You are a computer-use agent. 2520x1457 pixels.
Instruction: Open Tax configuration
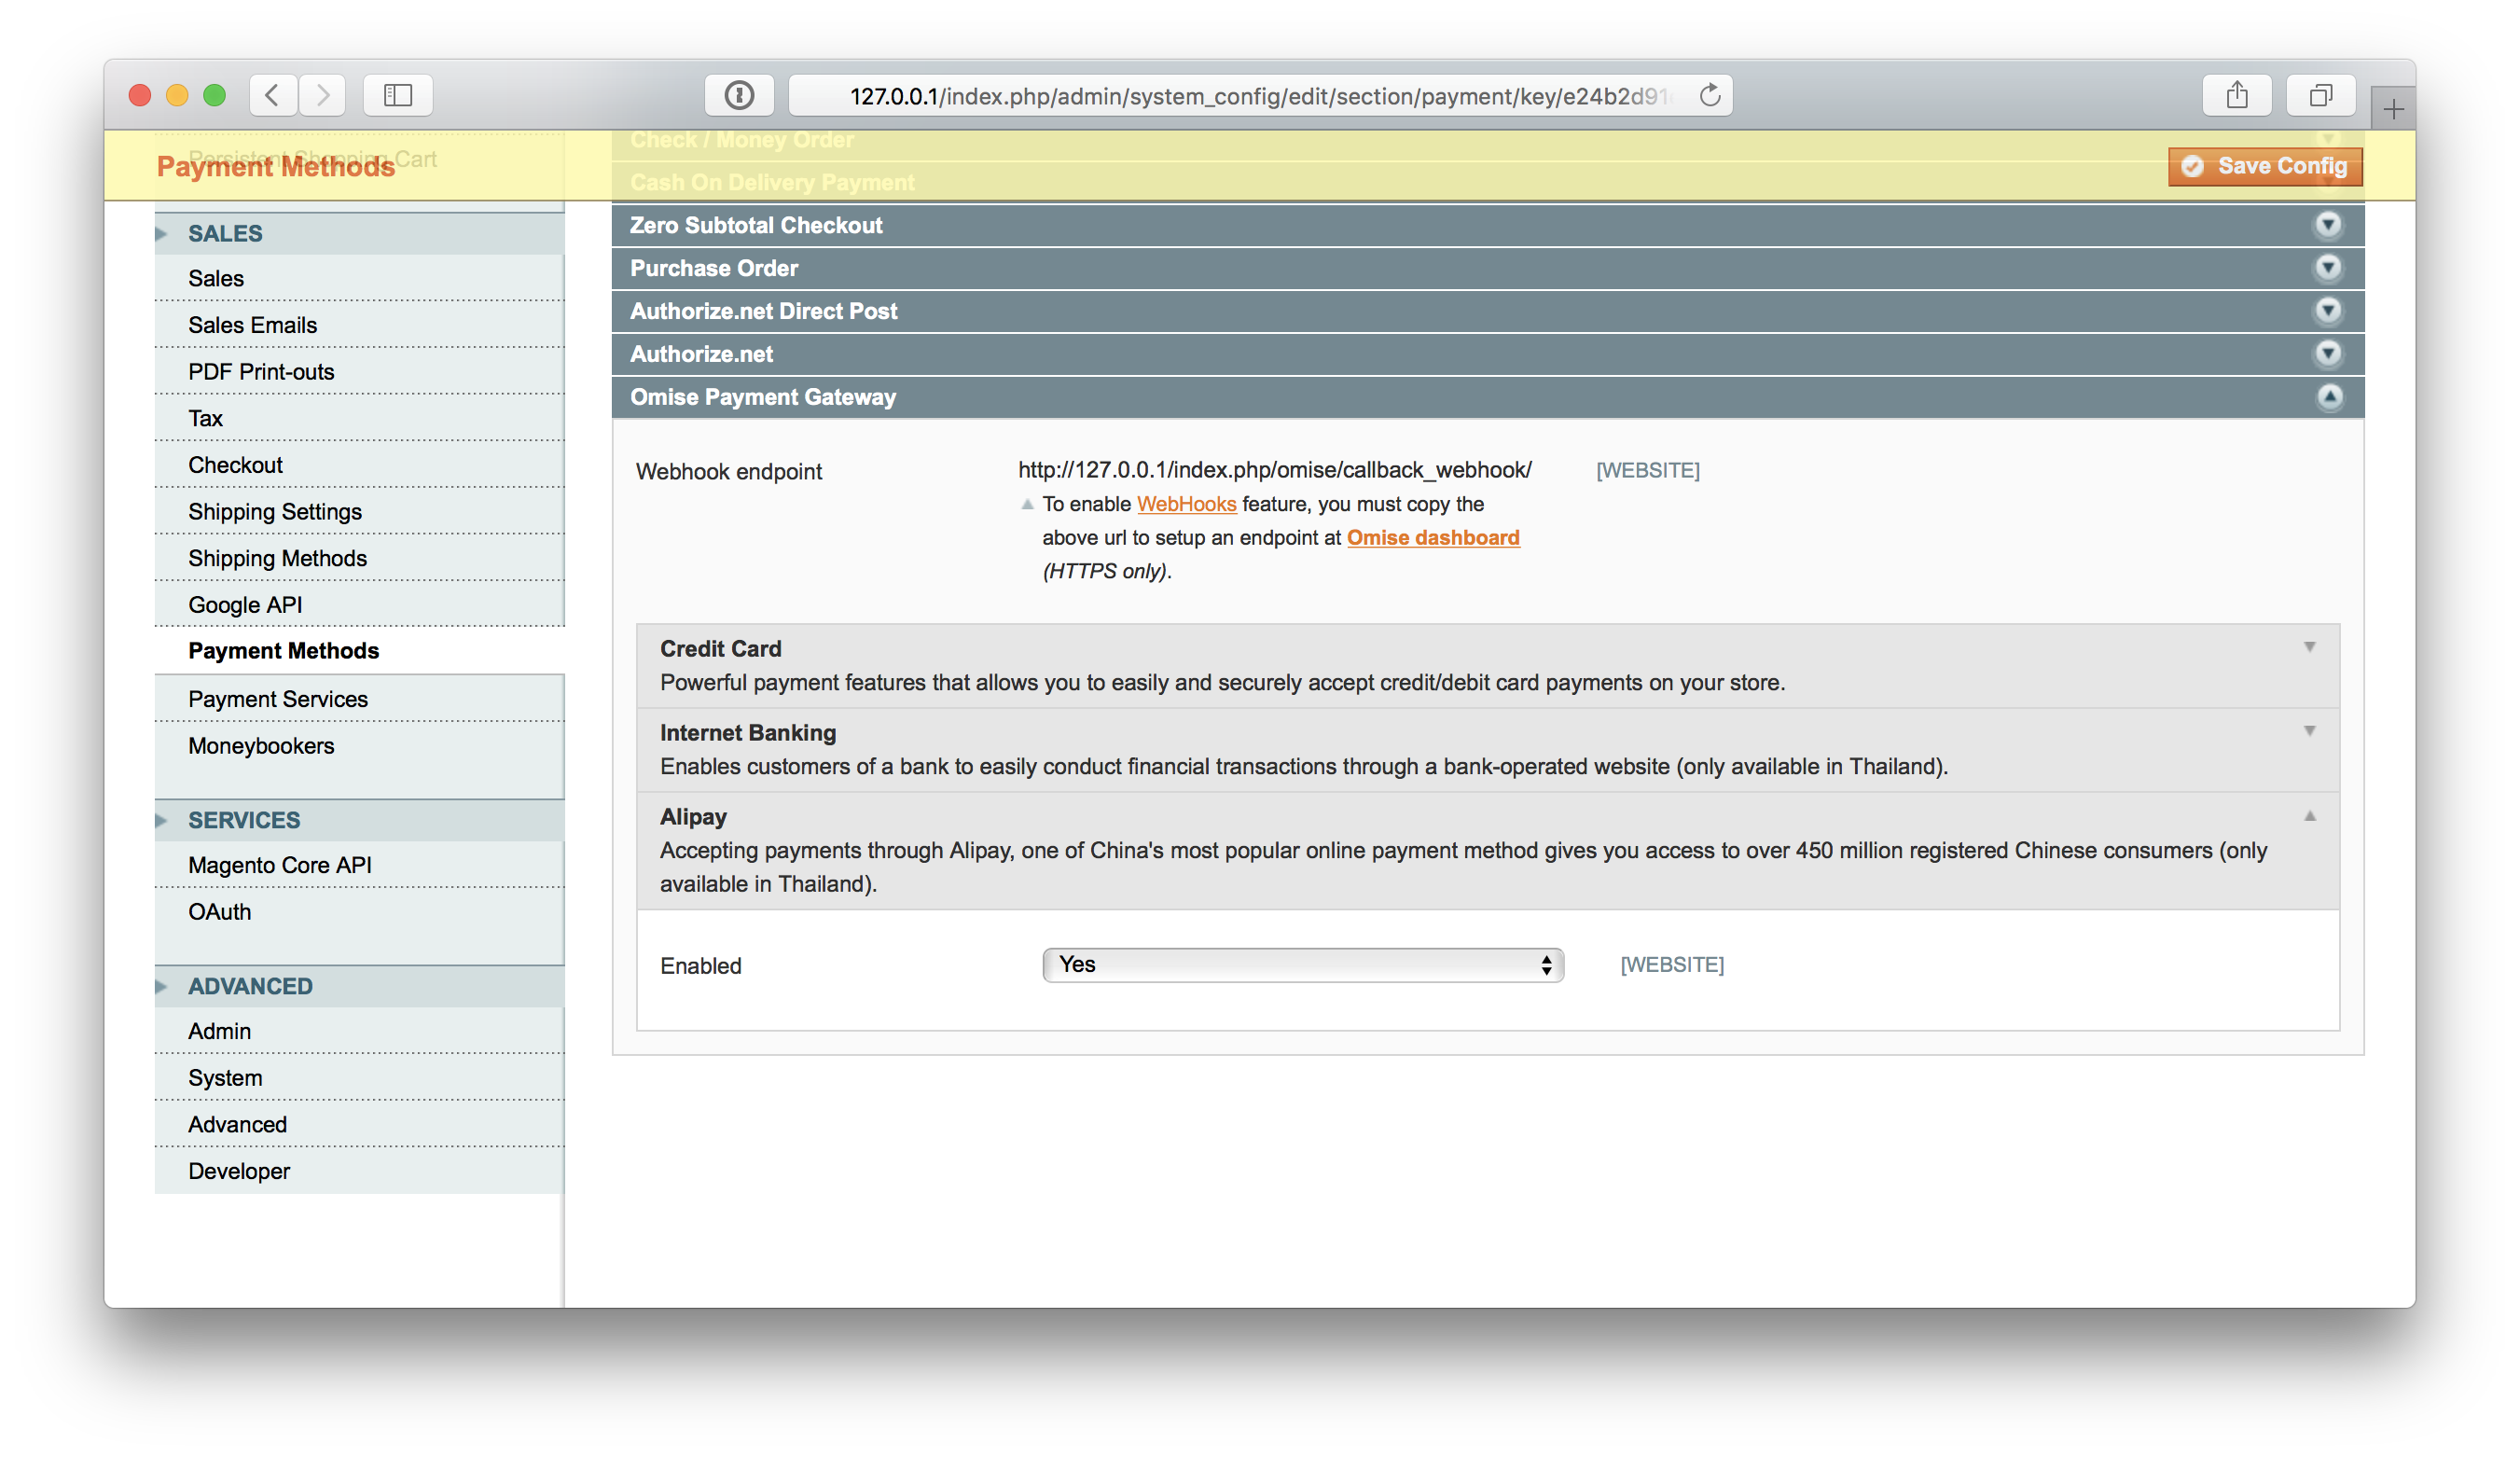point(359,418)
